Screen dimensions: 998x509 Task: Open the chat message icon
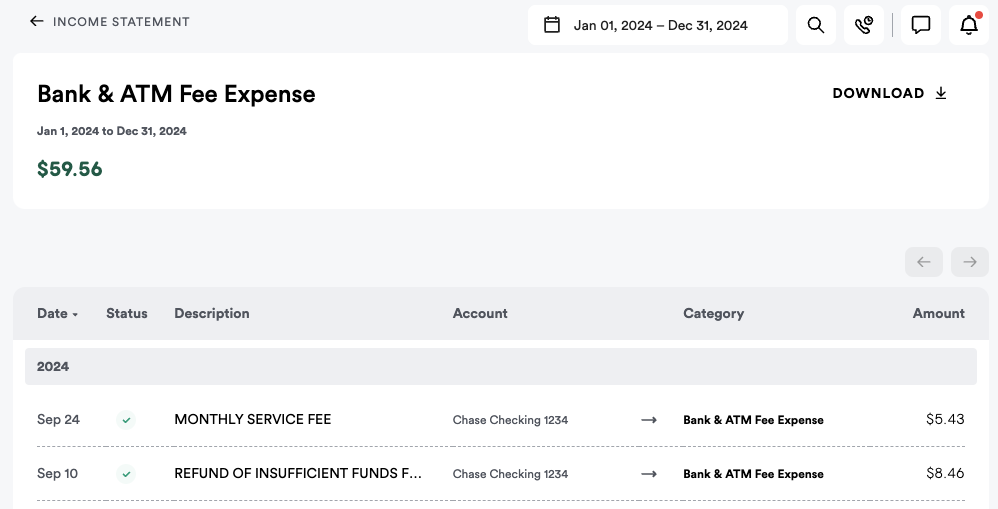(x=921, y=25)
